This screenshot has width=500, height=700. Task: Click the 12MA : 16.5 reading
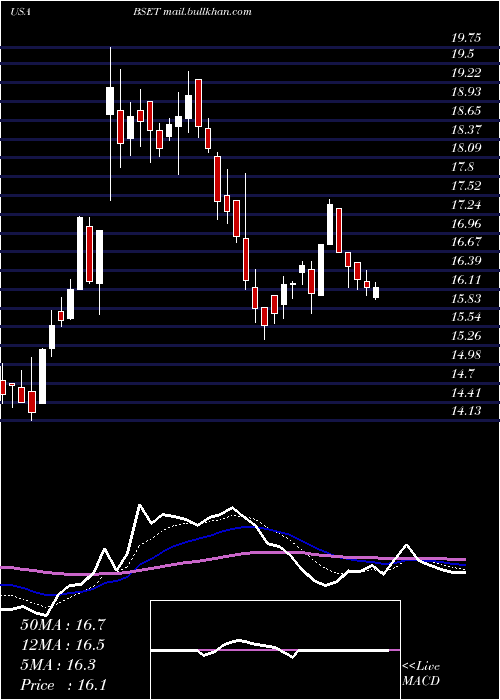pyautogui.click(x=62, y=645)
